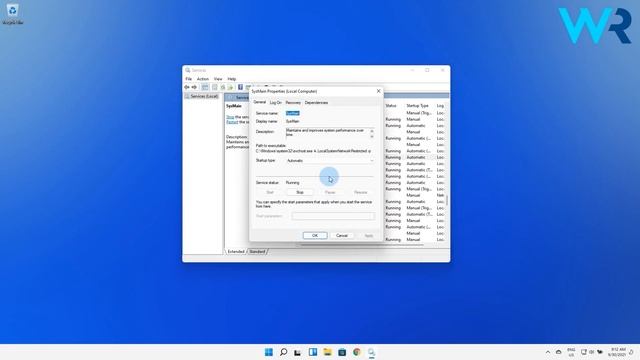
Task: Click the Export List toolbar icon
Action: [x=230, y=87]
